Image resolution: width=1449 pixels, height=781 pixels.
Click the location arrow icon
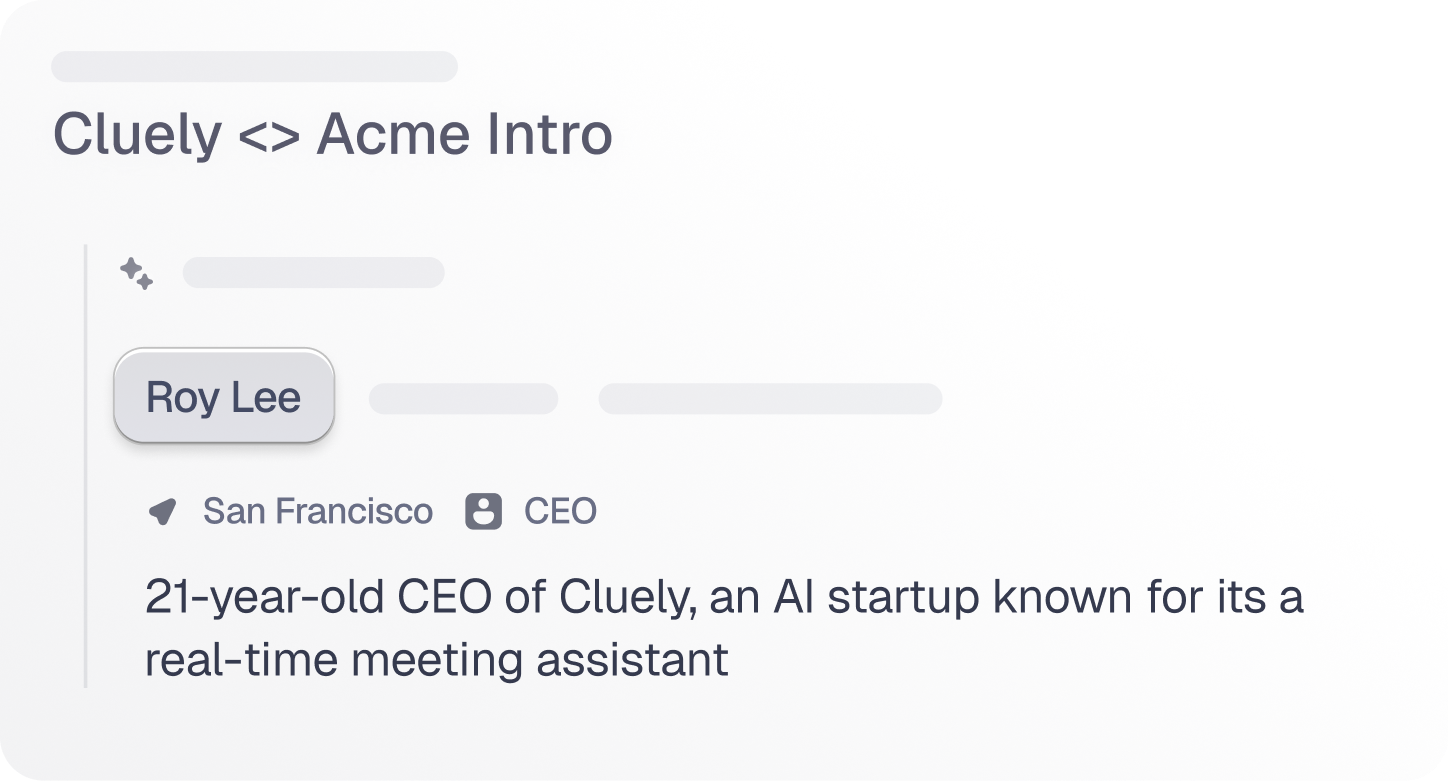click(162, 512)
